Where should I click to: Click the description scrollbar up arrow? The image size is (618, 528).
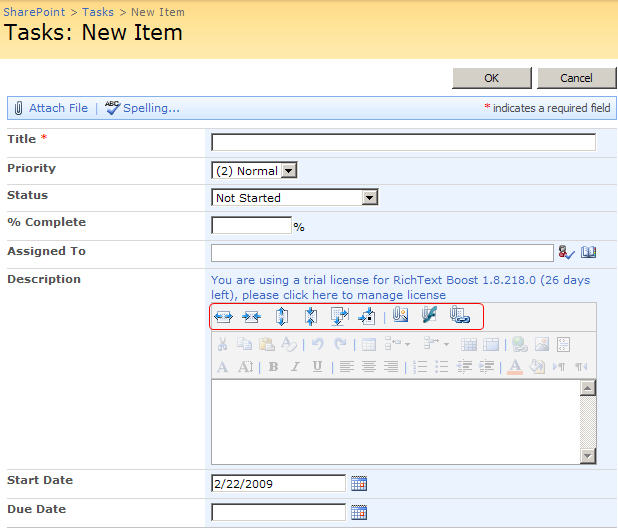tap(588, 388)
